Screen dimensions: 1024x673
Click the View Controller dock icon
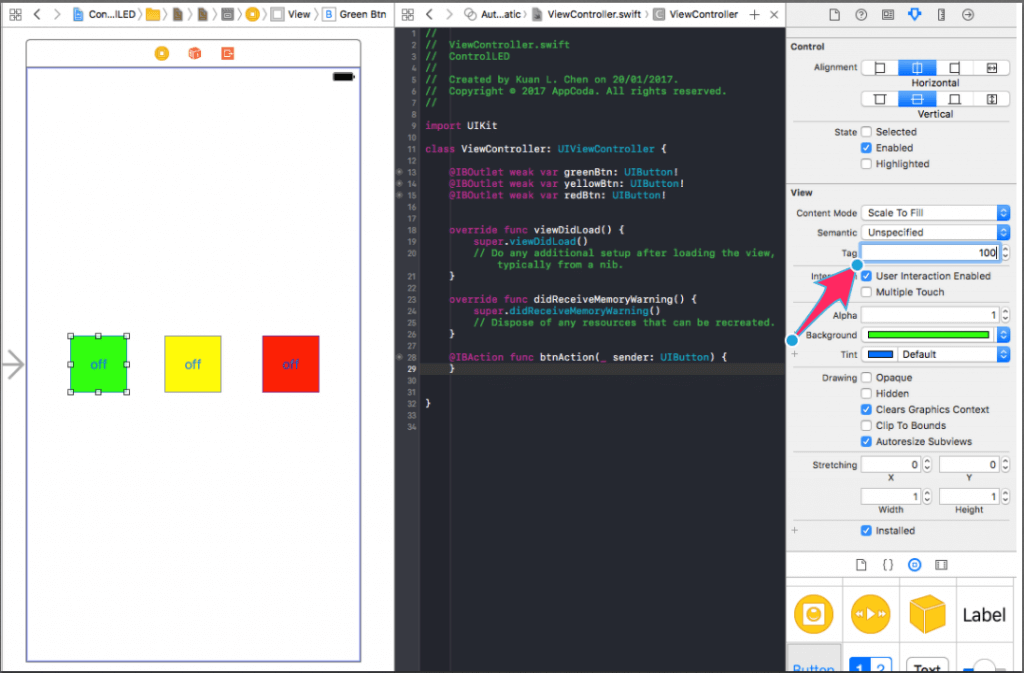pos(161,54)
